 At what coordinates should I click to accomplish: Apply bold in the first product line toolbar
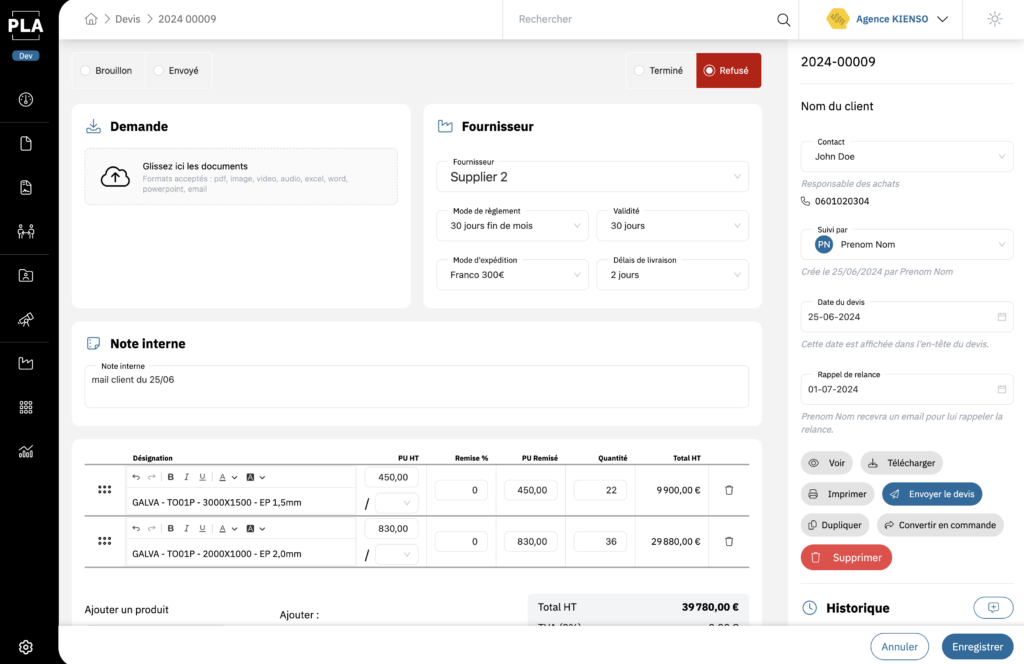point(171,477)
